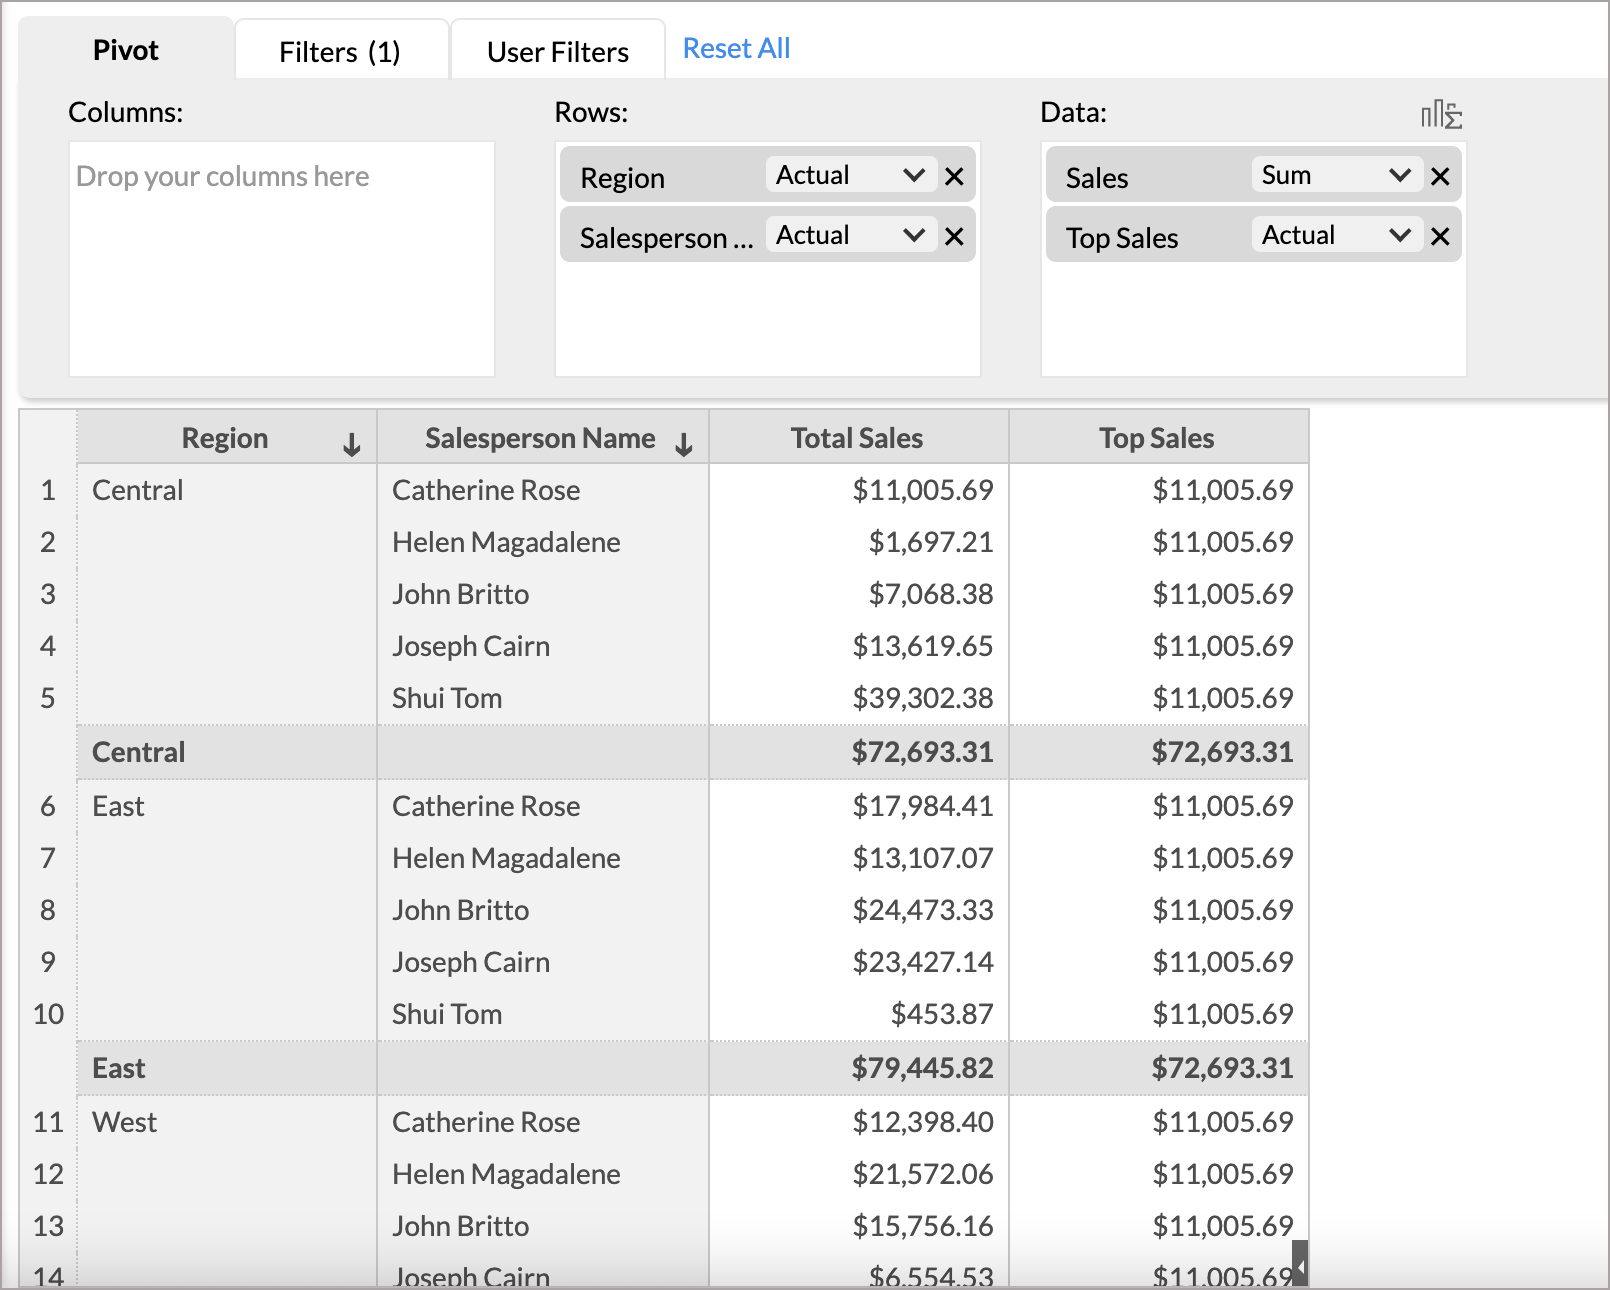Switch to the User Filters tab
The image size is (1610, 1290).
pyautogui.click(x=557, y=51)
